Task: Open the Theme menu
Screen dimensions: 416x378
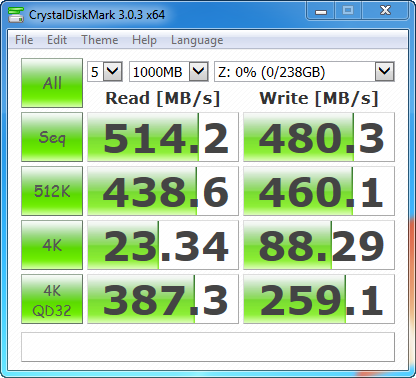Action: coord(100,40)
